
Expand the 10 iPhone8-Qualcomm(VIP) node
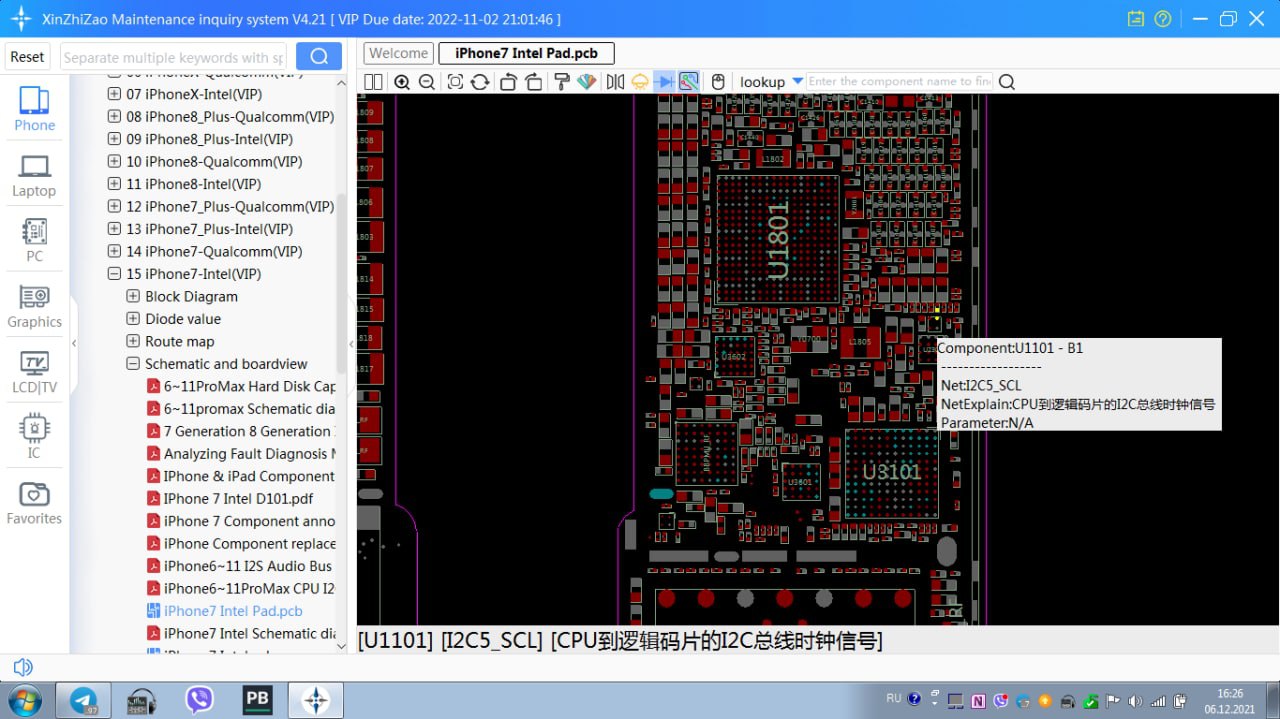(x=114, y=162)
